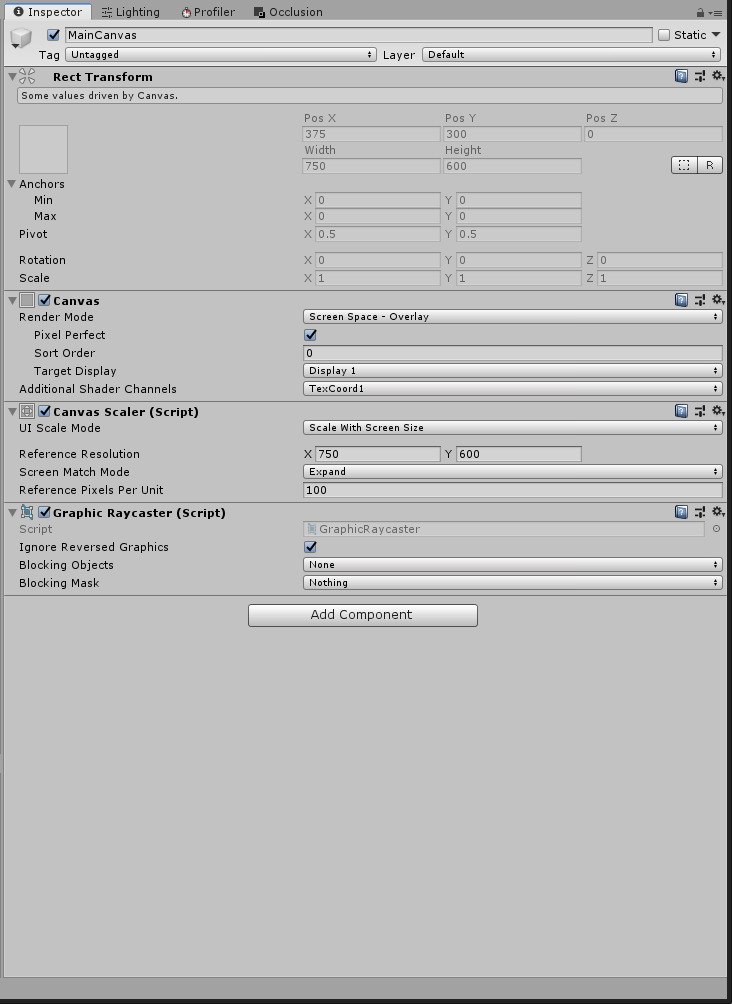Toggle MainCanvas active checkbox
Image resolution: width=732 pixels, height=1004 pixels.
54,35
